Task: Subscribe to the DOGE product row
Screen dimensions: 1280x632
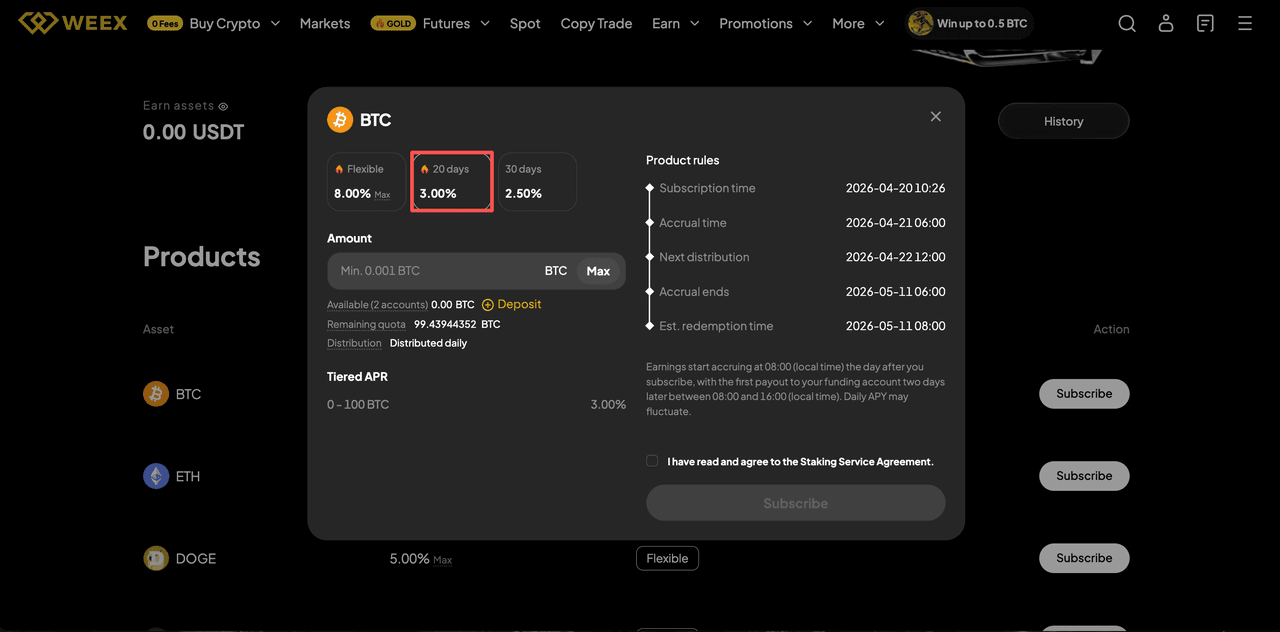Action: coord(1084,558)
